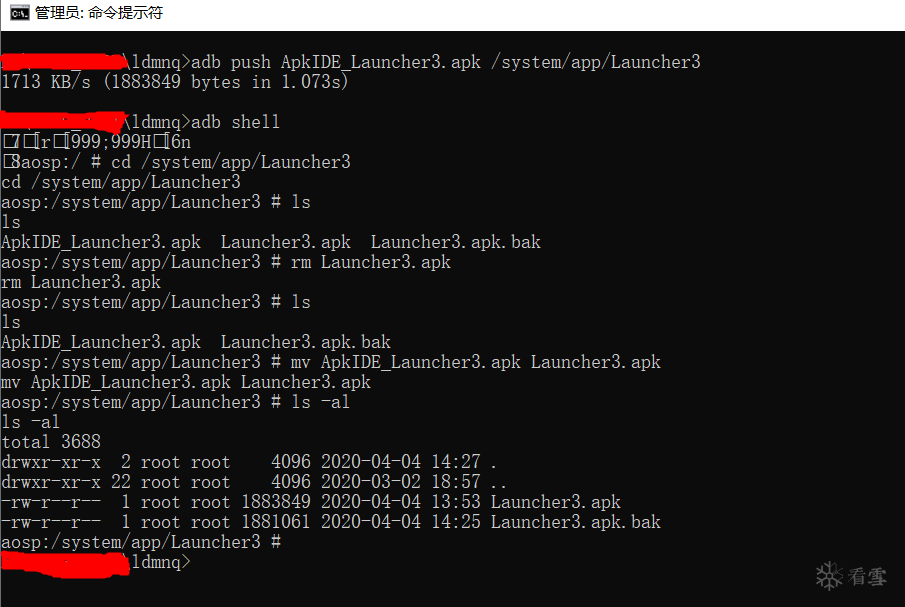The width and height of the screenshot is (905, 607).
Task: Click the 1881061-byte Launcher3.apk.bak listing entry
Action: coord(330,522)
